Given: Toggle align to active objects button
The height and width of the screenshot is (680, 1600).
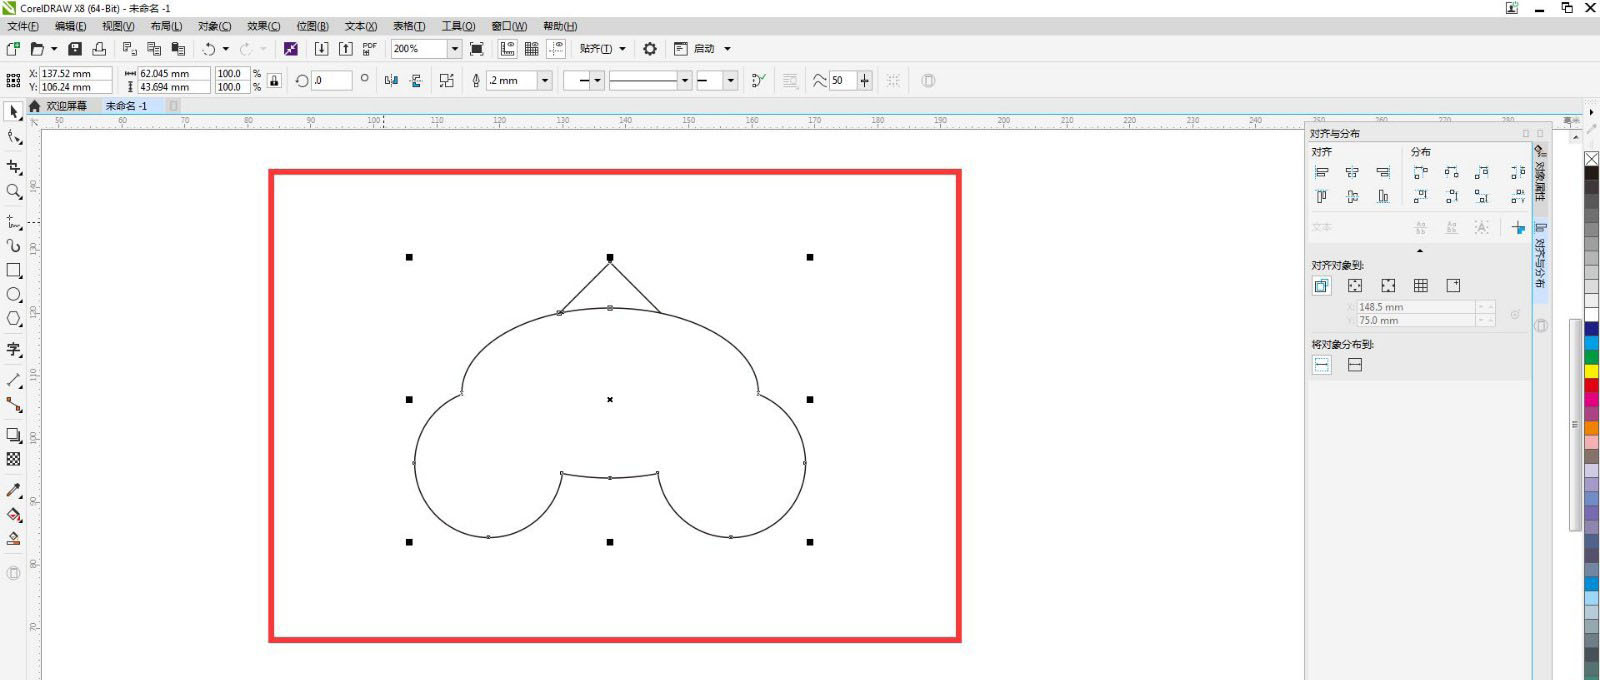Looking at the screenshot, I should pos(1321,286).
